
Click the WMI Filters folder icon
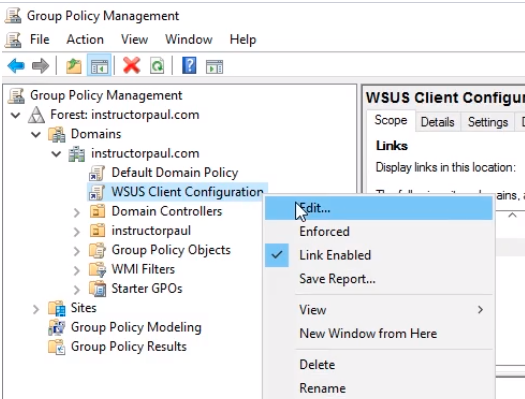click(97, 270)
